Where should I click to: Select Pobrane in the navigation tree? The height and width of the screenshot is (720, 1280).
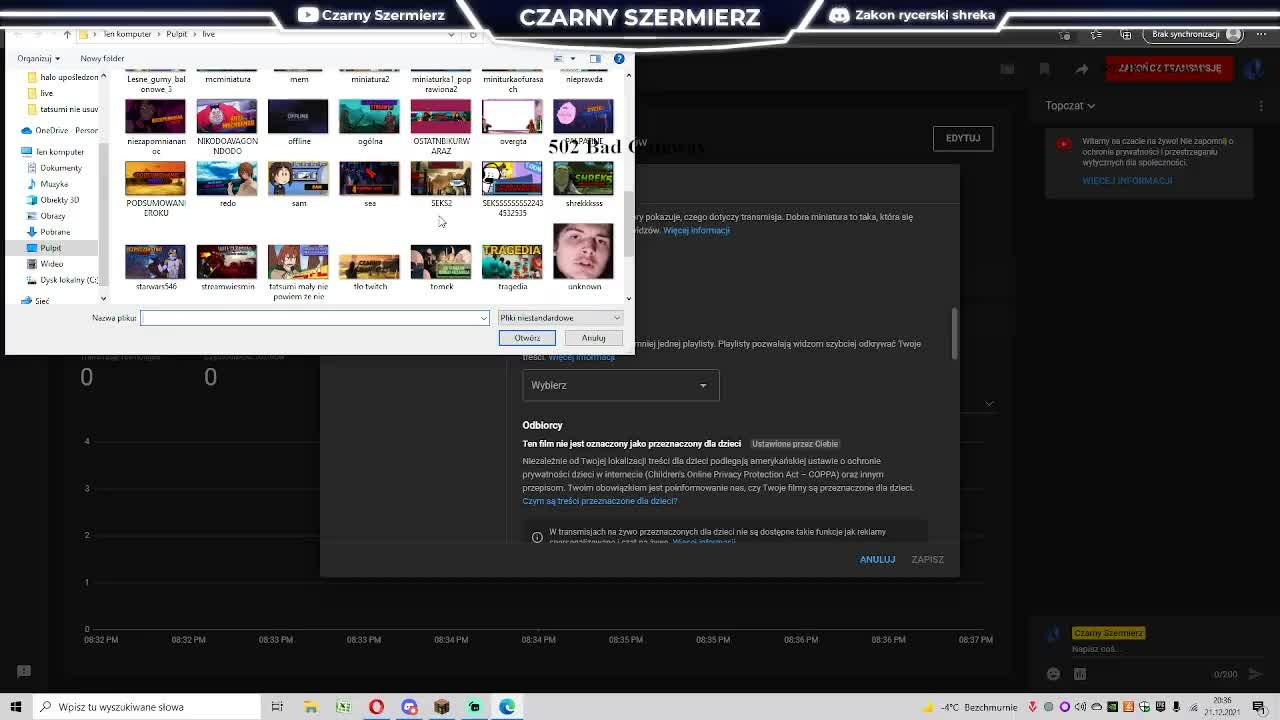55,232
